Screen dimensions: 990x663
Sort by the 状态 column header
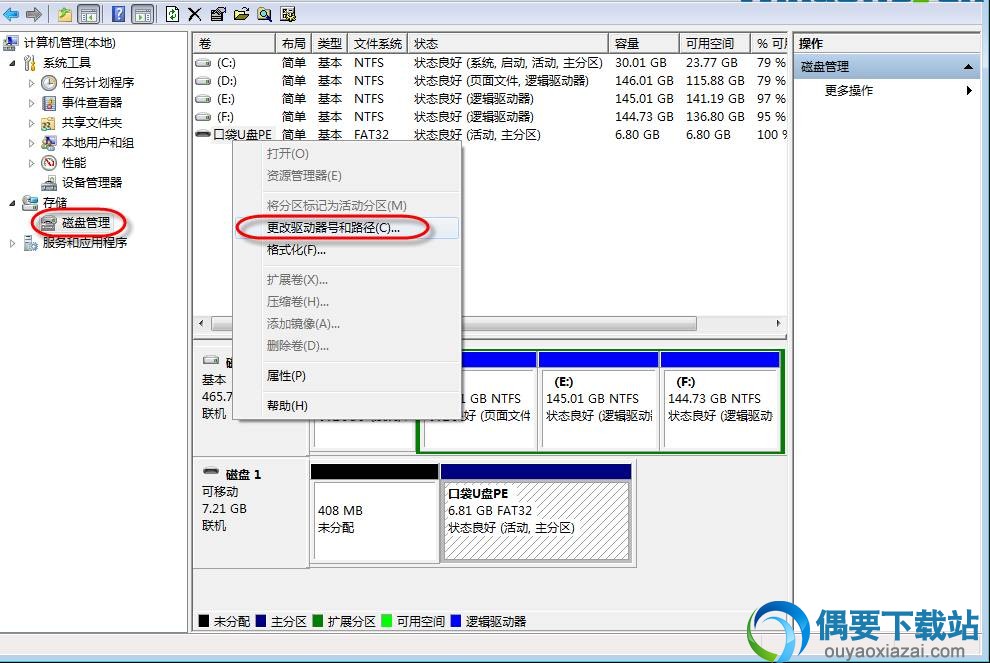pos(508,44)
